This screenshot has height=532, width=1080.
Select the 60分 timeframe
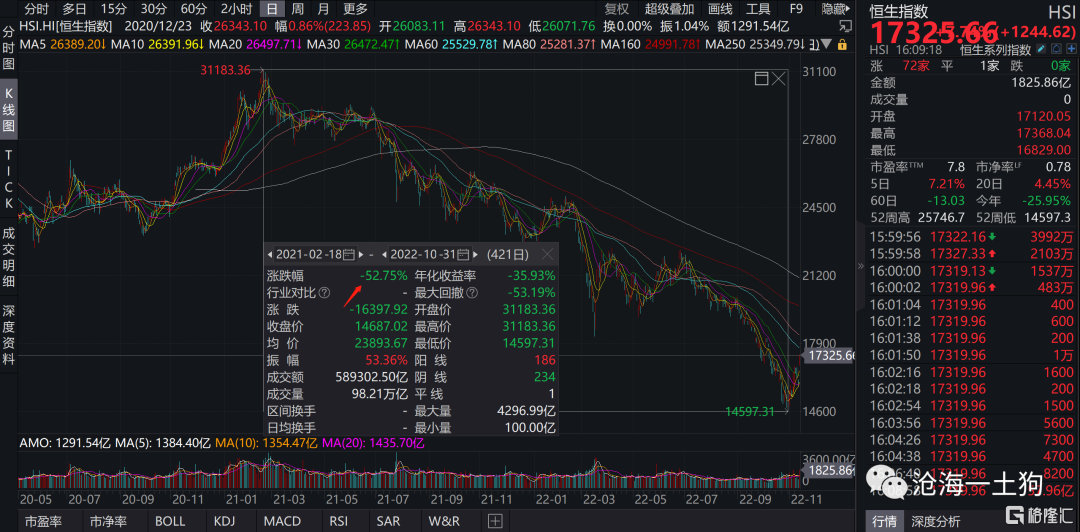coord(194,9)
